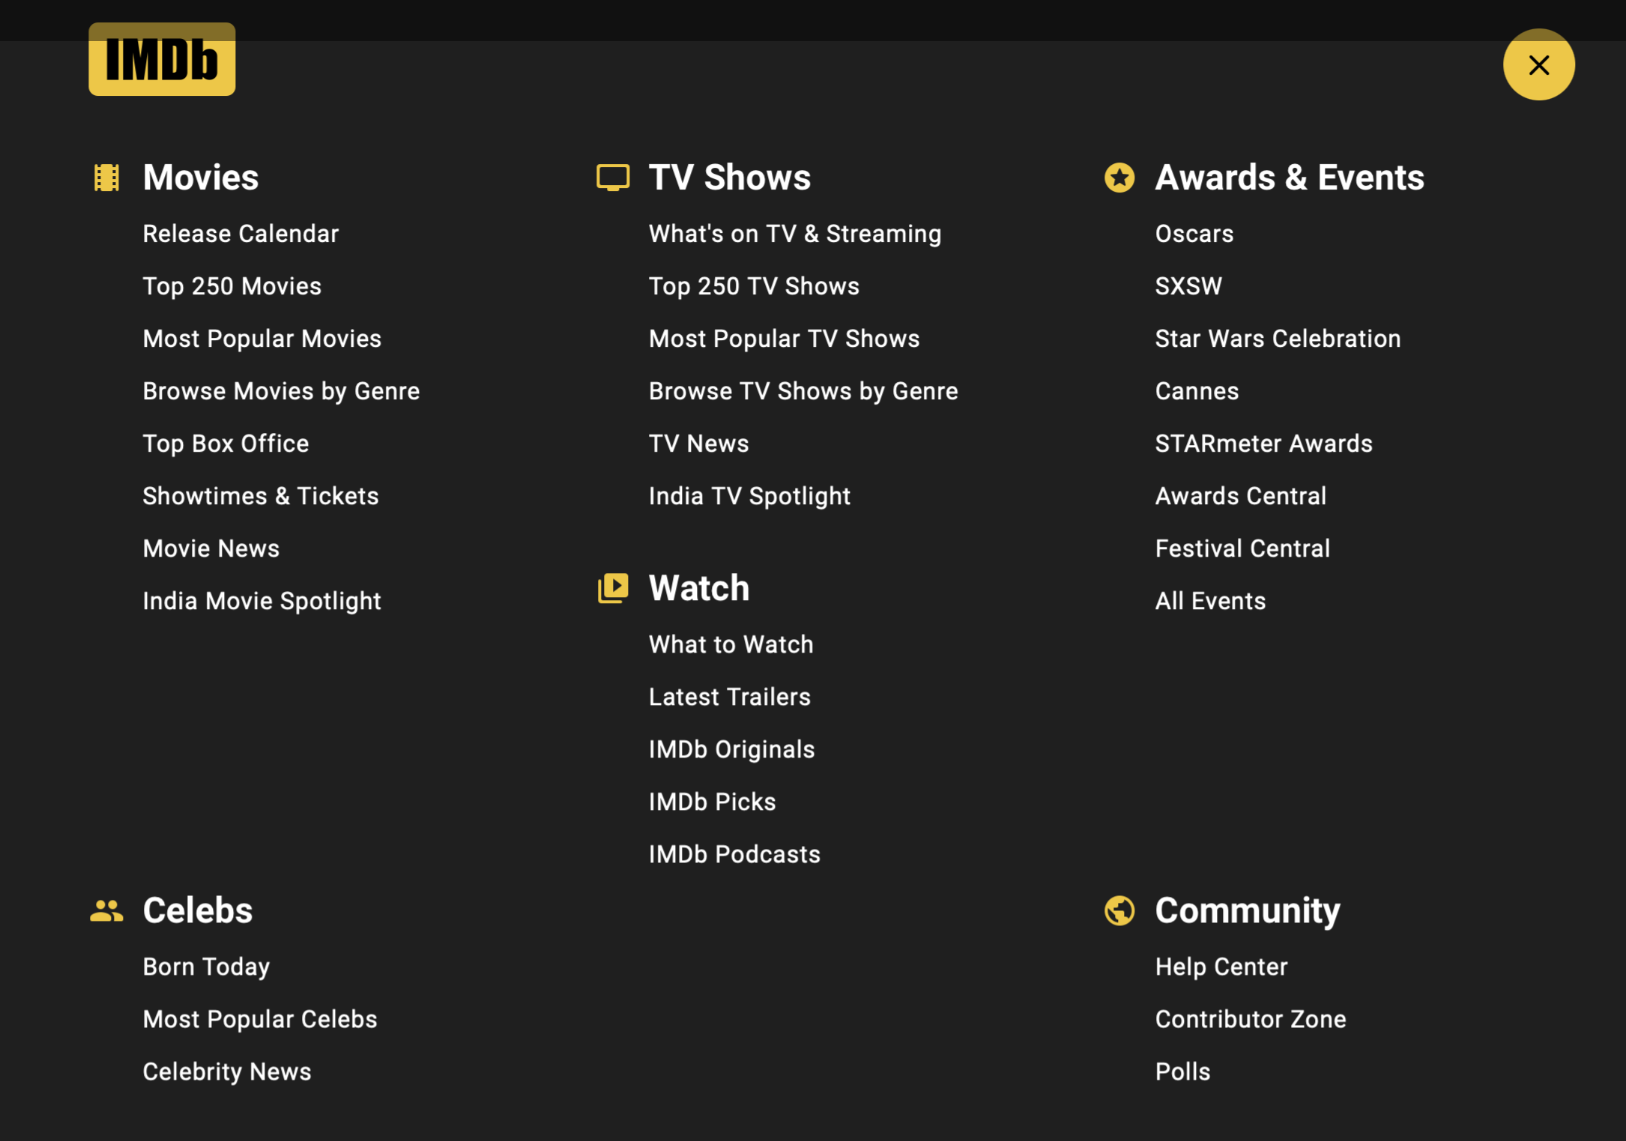
Task: Select the Community section heading
Action: [x=1248, y=911]
